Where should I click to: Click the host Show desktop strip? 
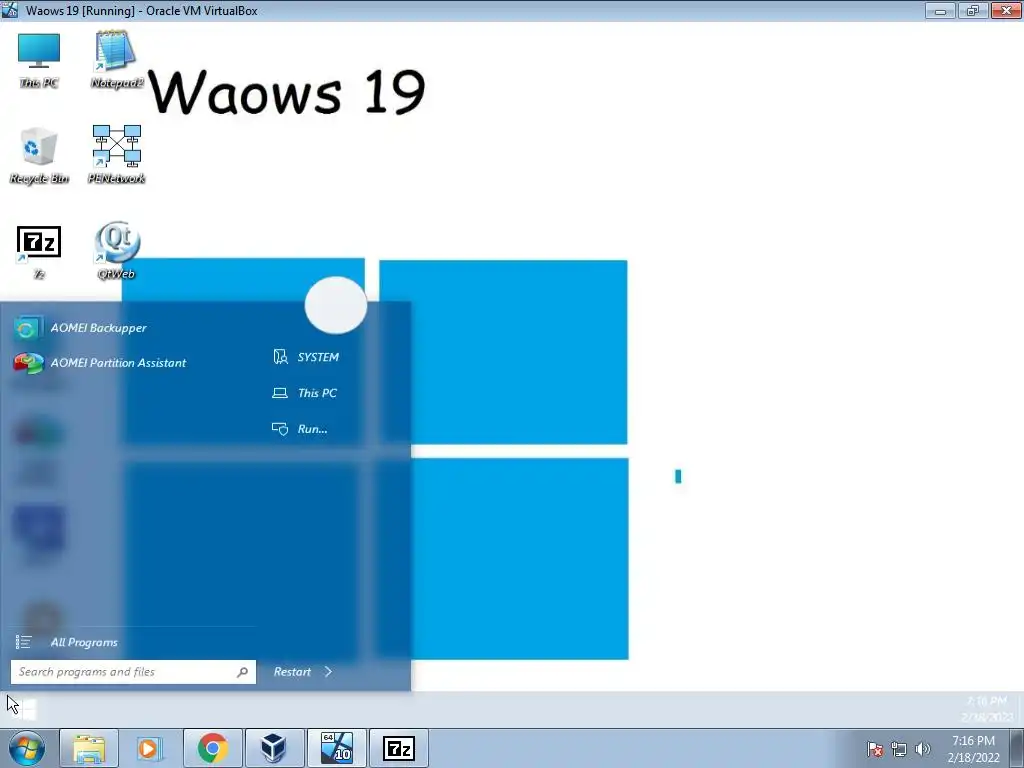coord(1017,748)
